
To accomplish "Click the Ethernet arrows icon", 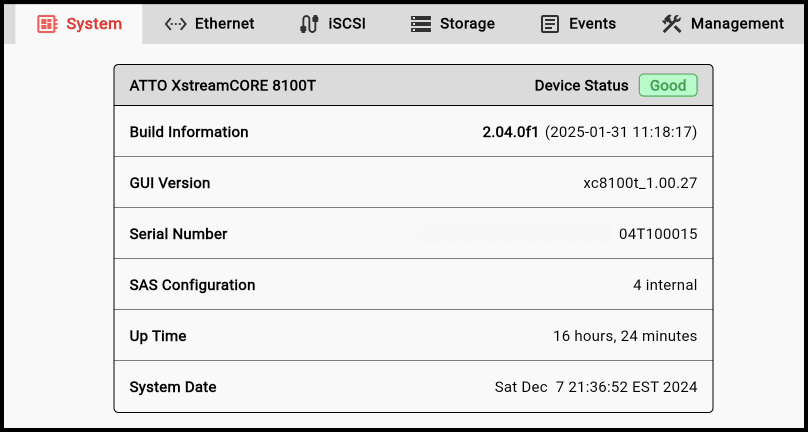I will coord(175,24).
